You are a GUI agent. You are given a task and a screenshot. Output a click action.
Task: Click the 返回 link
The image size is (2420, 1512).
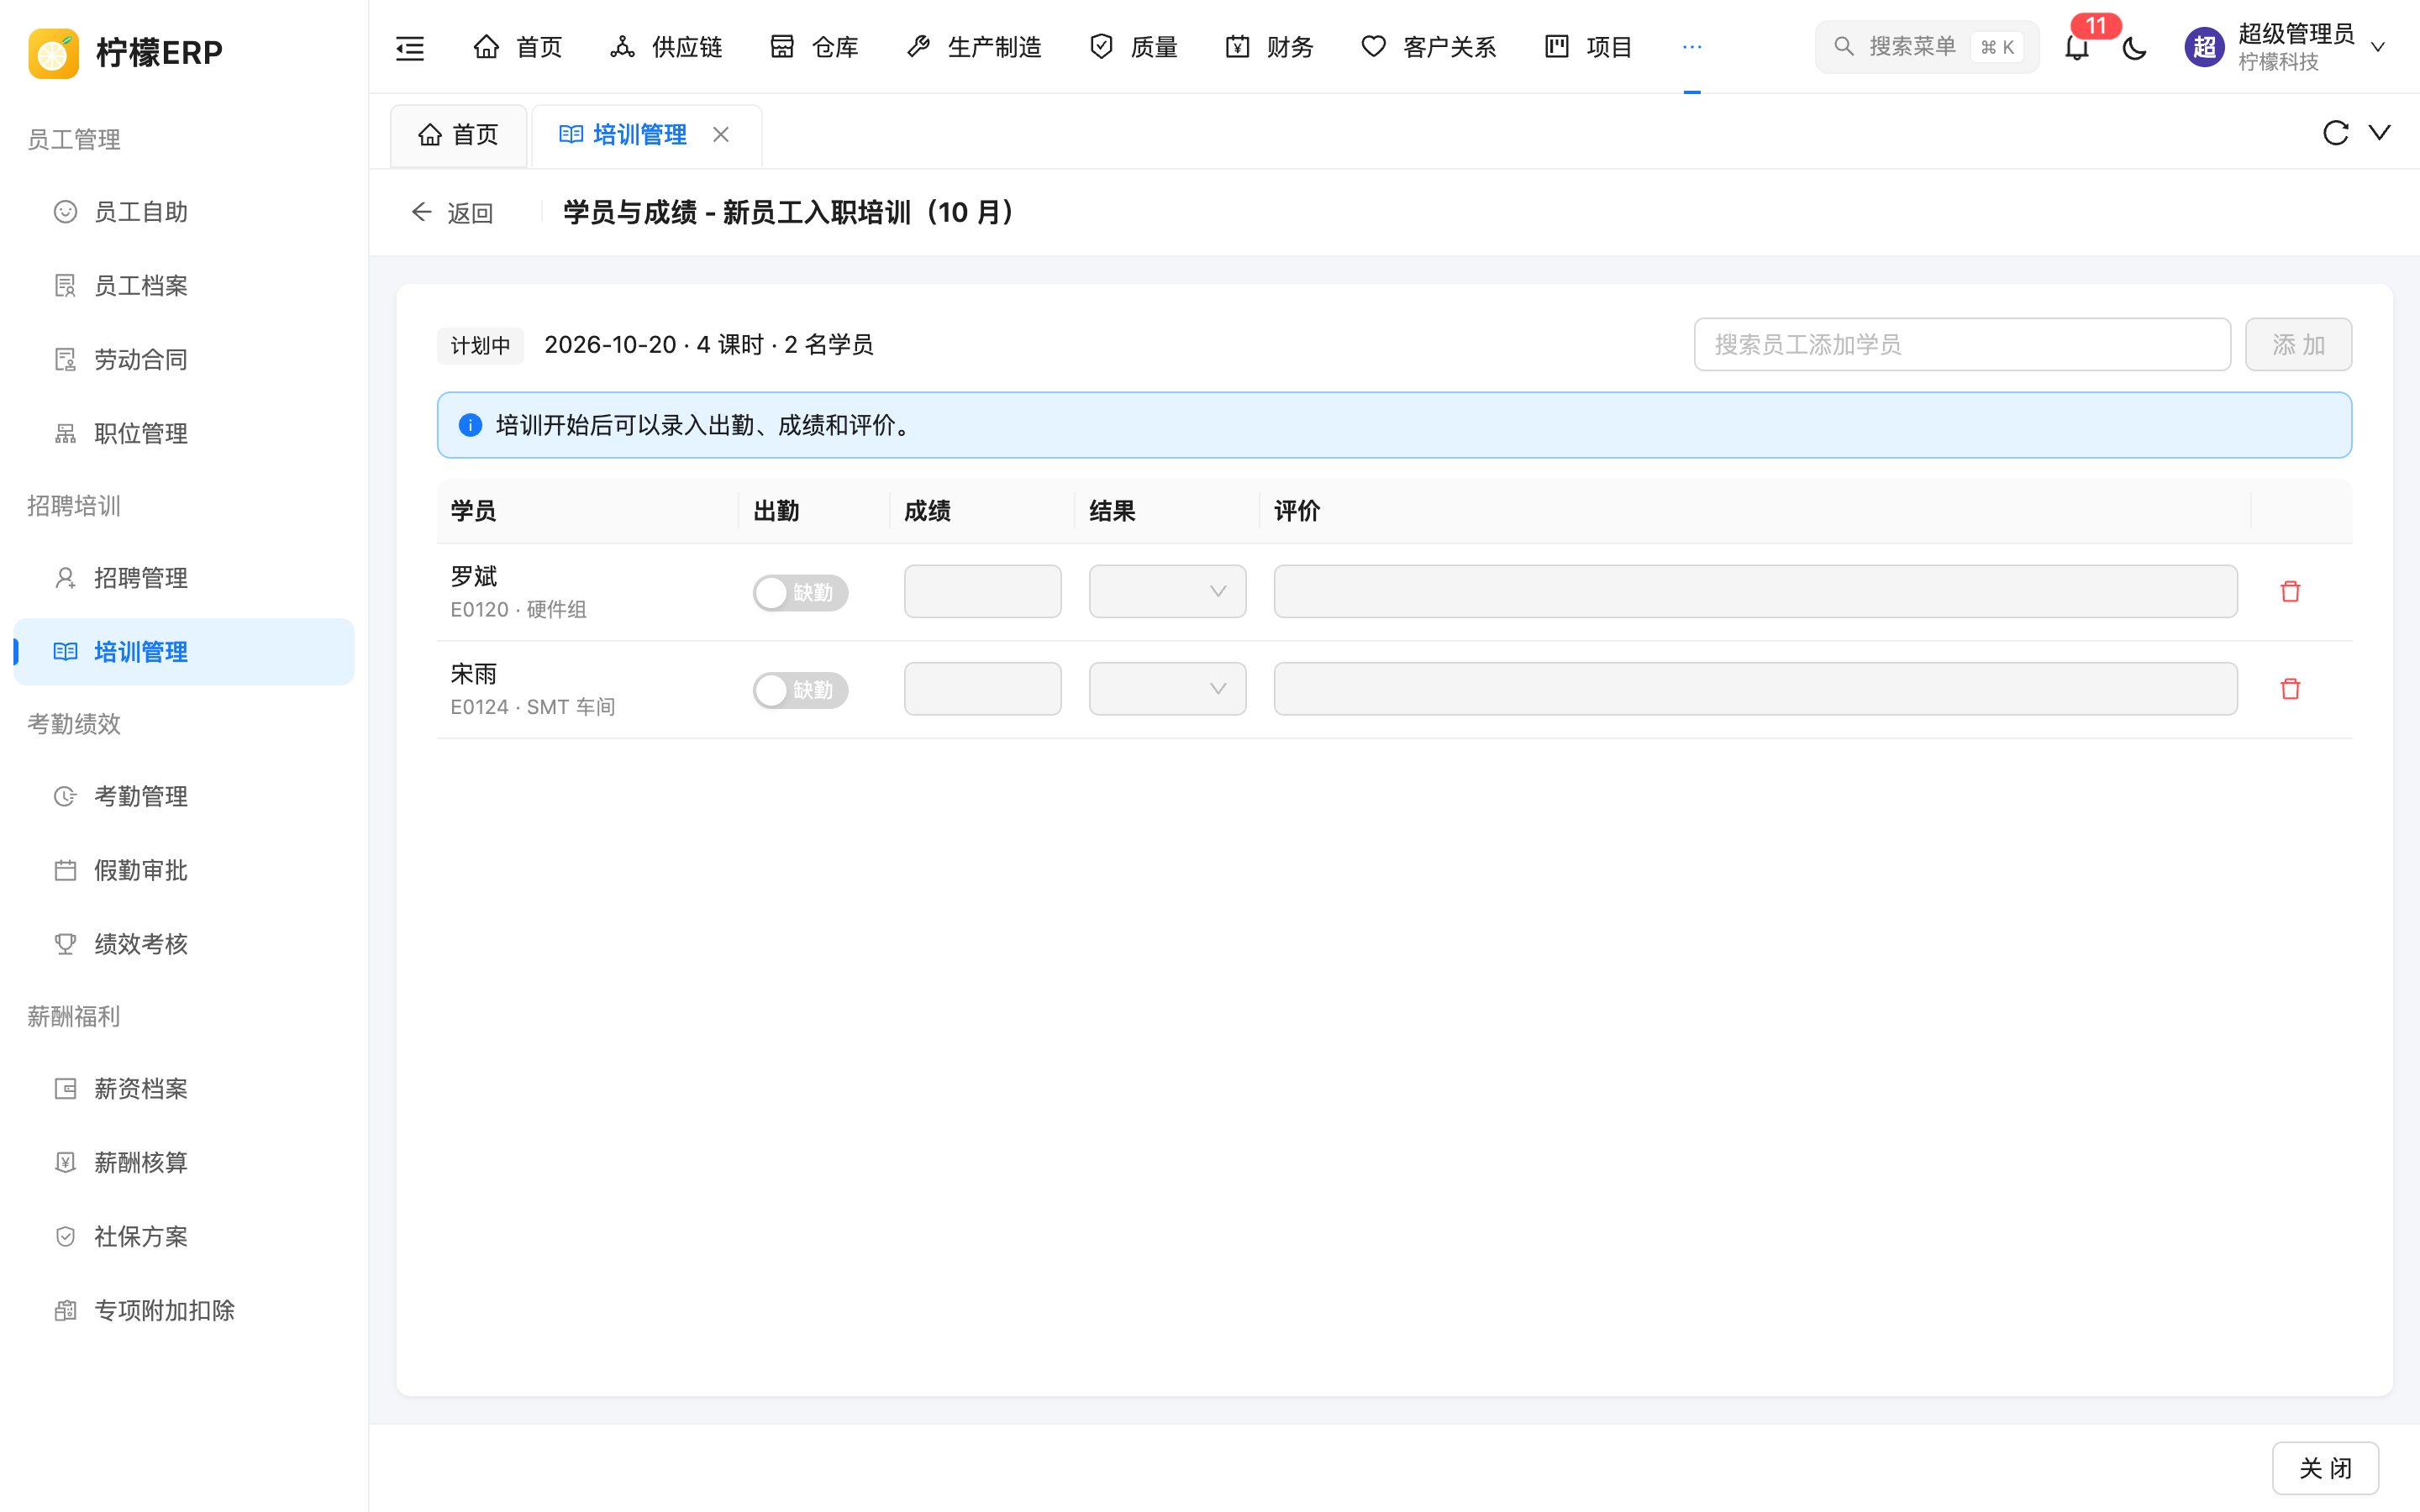point(470,213)
